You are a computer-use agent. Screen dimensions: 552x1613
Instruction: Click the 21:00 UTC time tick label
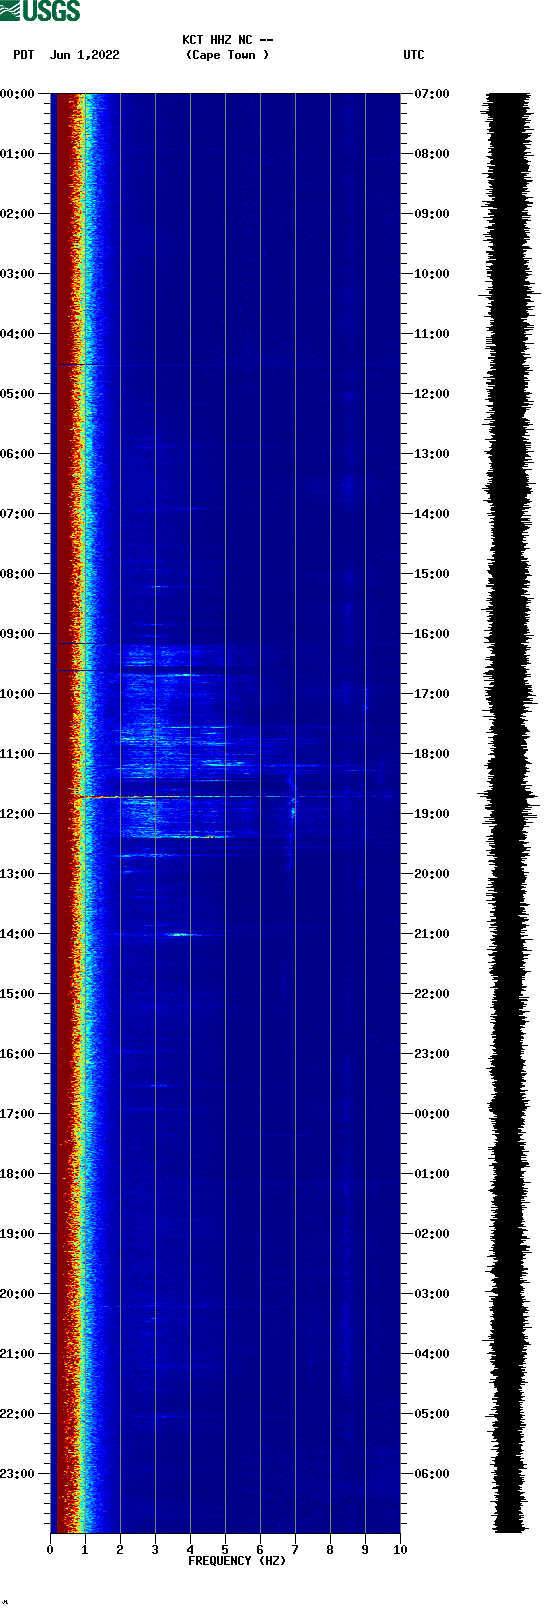(432, 934)
